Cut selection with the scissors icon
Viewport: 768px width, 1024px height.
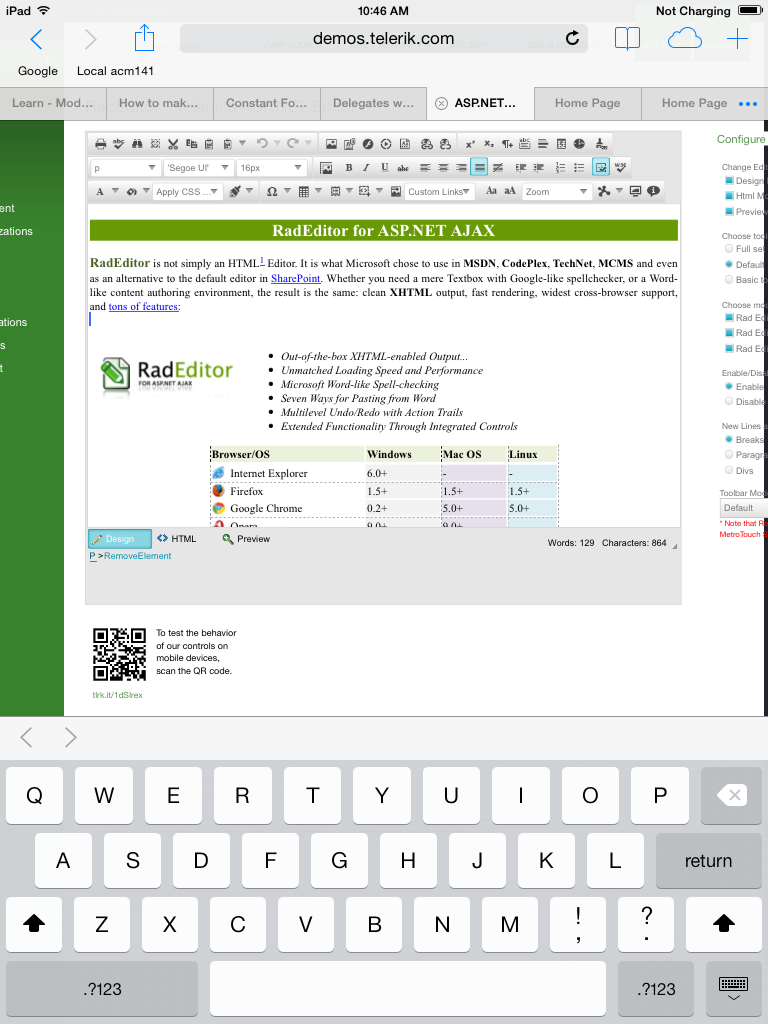click(173, 144)
